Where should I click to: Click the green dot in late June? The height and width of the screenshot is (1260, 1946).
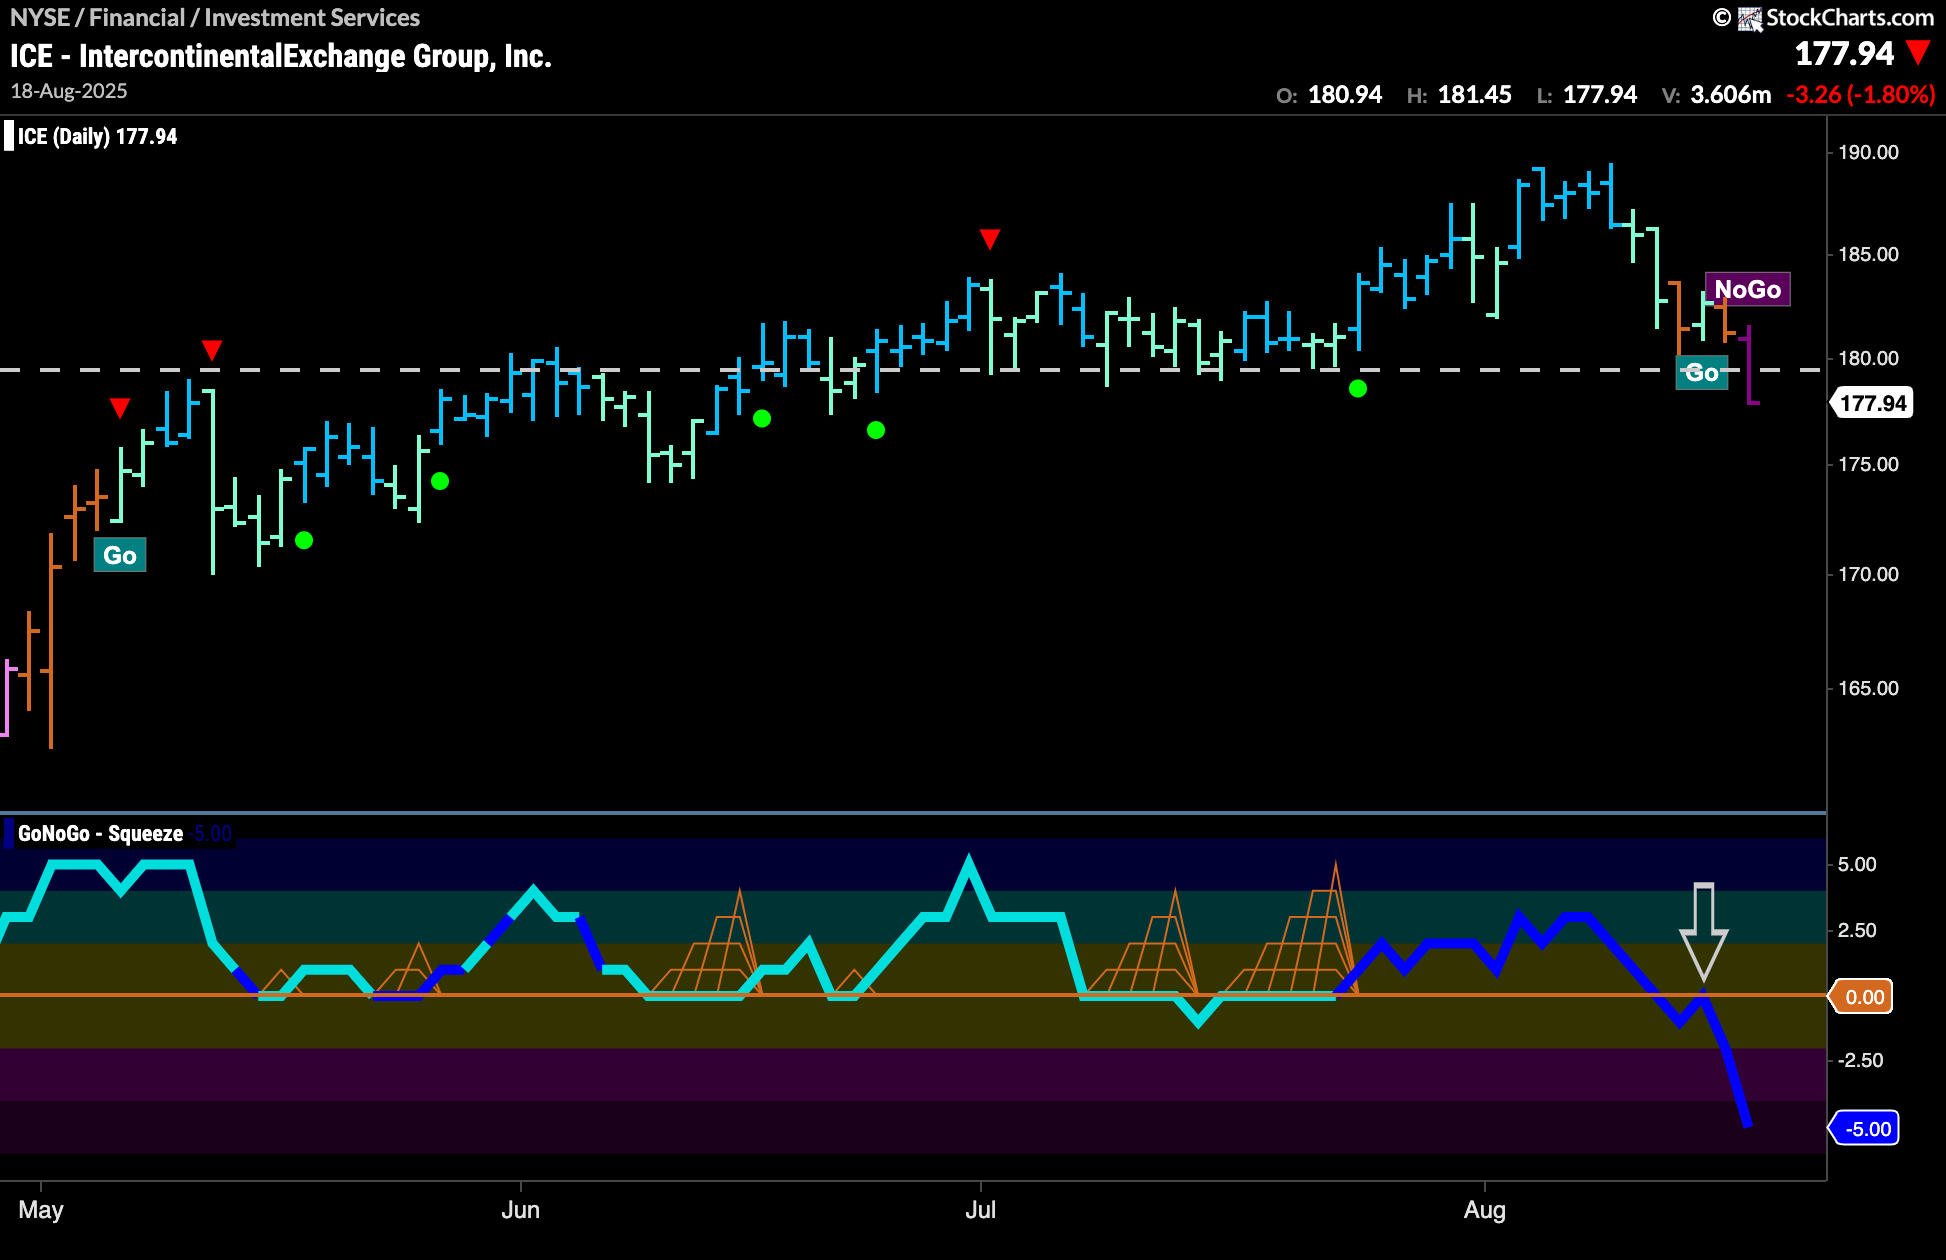click(x=876, y=430)
